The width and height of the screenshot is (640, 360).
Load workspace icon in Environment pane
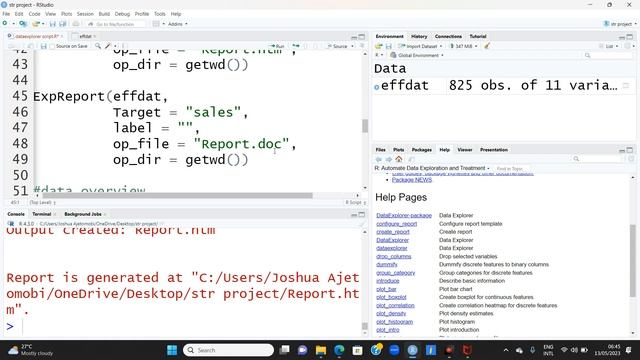(379, 46)
